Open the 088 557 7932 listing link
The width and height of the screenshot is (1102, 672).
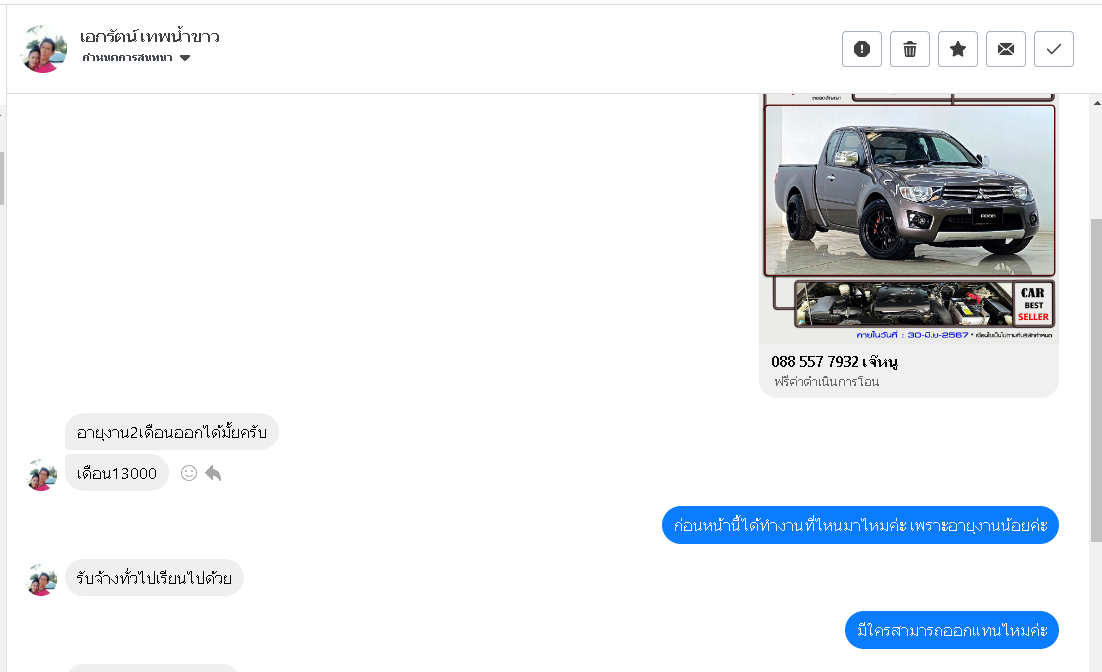pos(834,361)
